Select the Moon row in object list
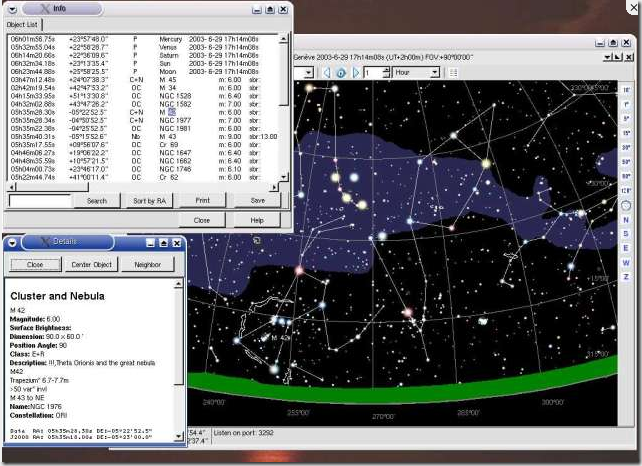Screen dimensions: 642x466 coord(143,72)
